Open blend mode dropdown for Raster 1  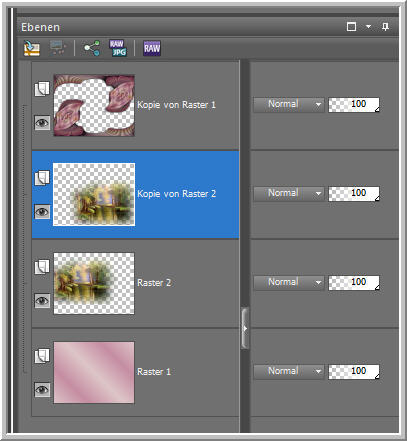pos(289,372)
